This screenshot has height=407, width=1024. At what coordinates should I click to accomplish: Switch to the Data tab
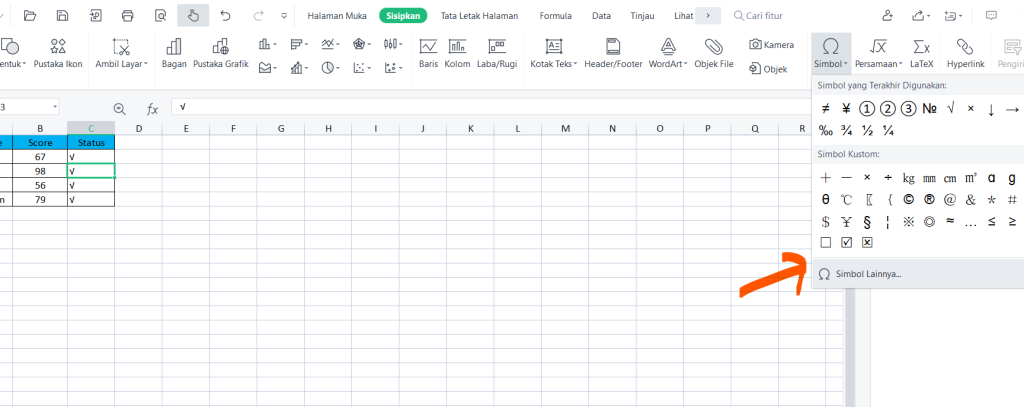point(601,16)
